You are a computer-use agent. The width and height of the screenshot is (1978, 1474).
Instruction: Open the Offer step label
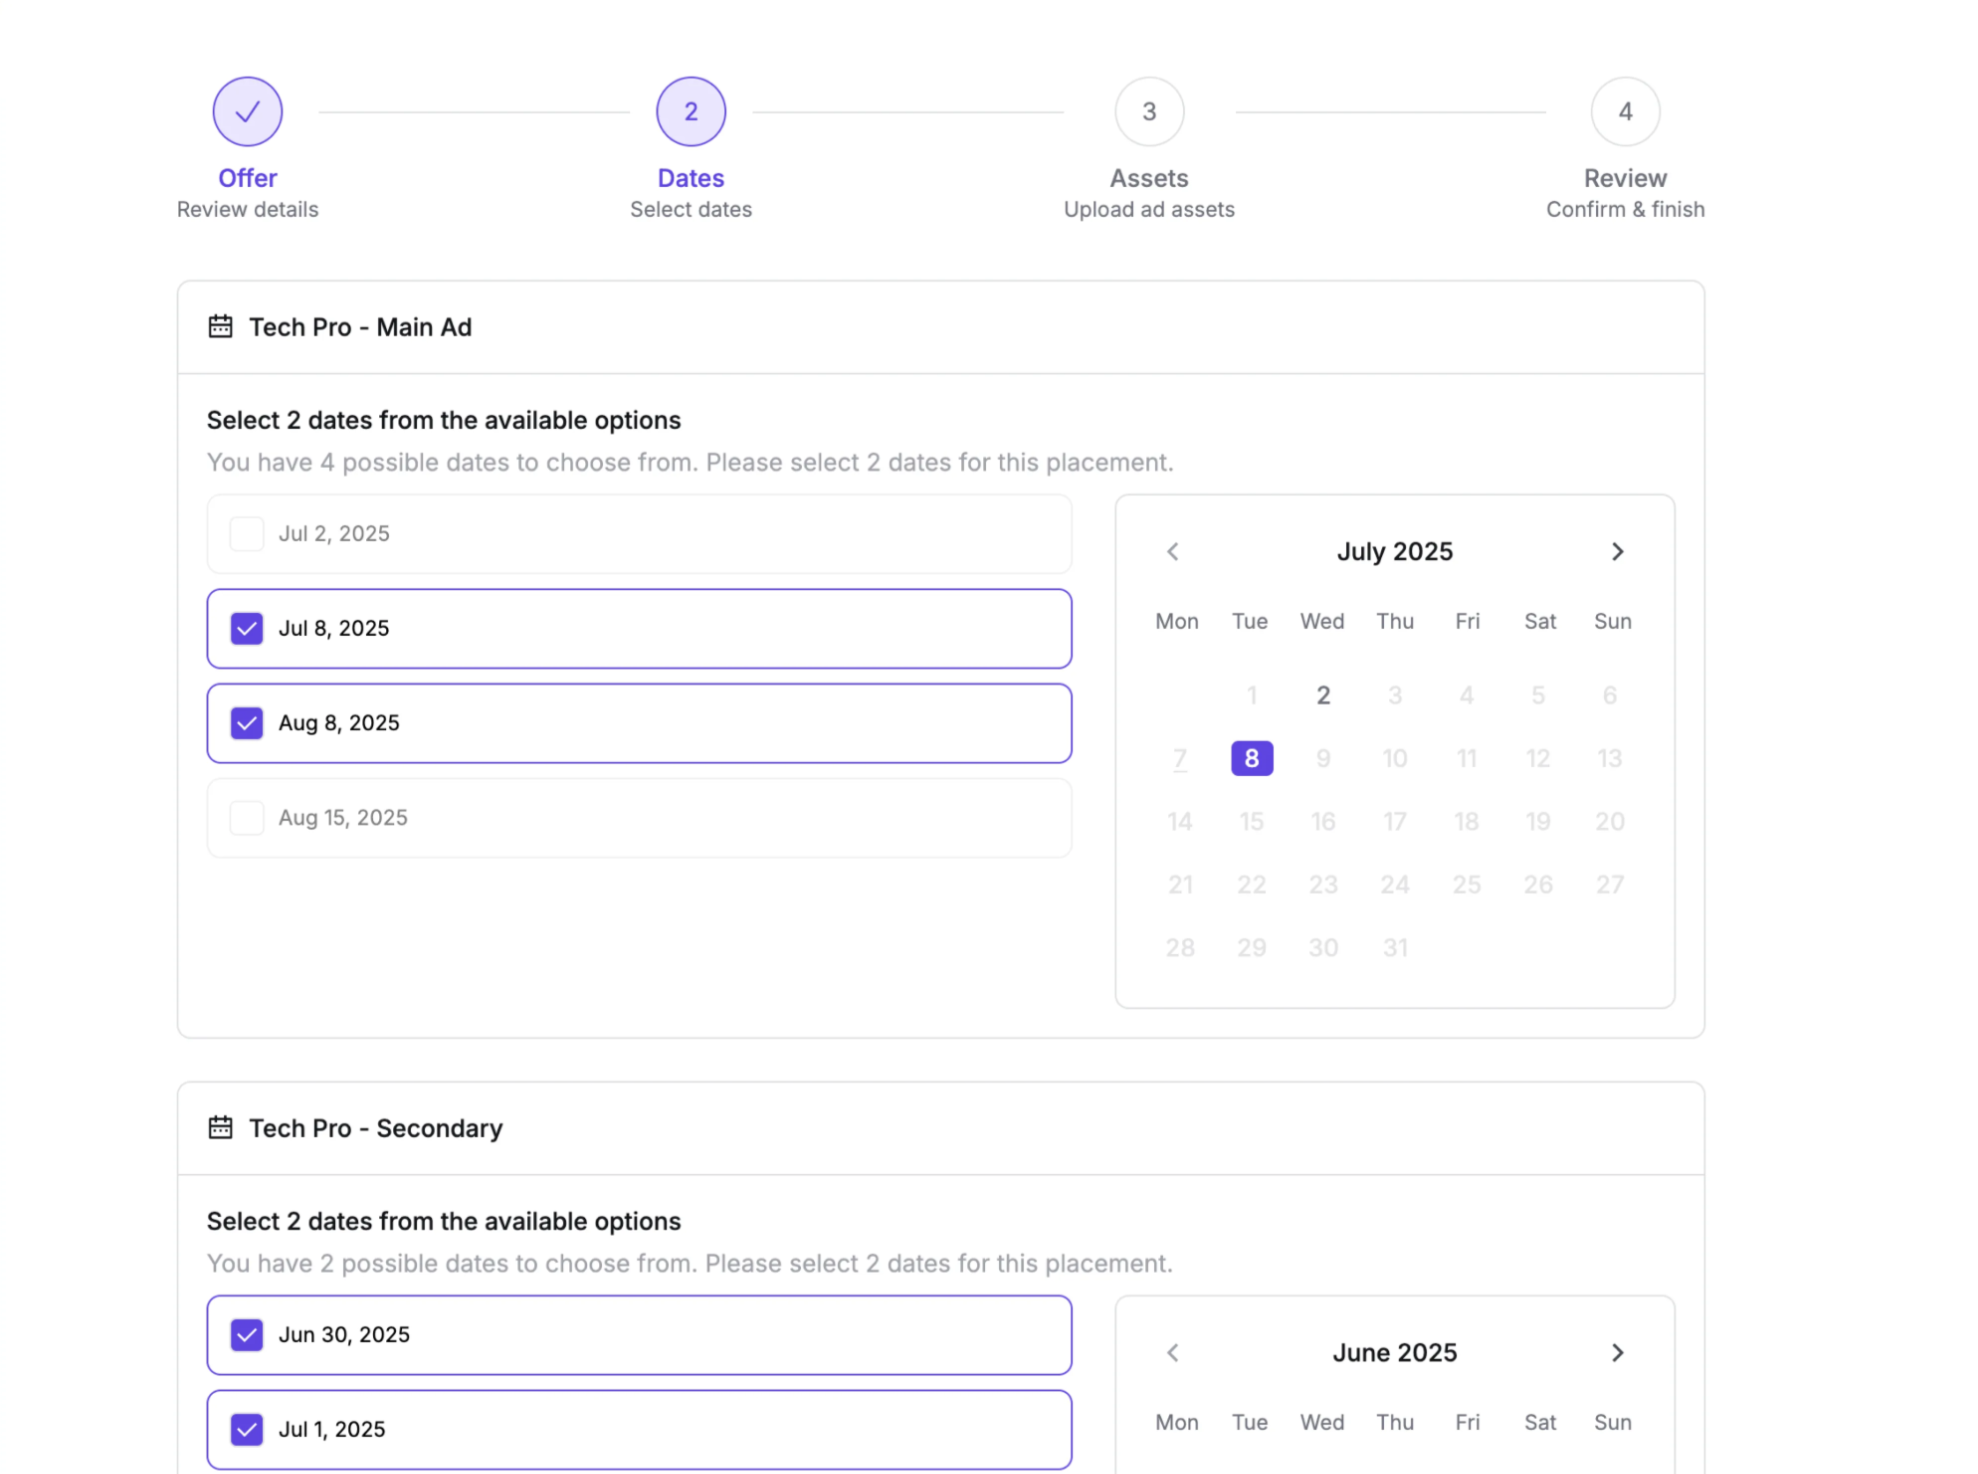pyautogui.click(x=247, y=178)
